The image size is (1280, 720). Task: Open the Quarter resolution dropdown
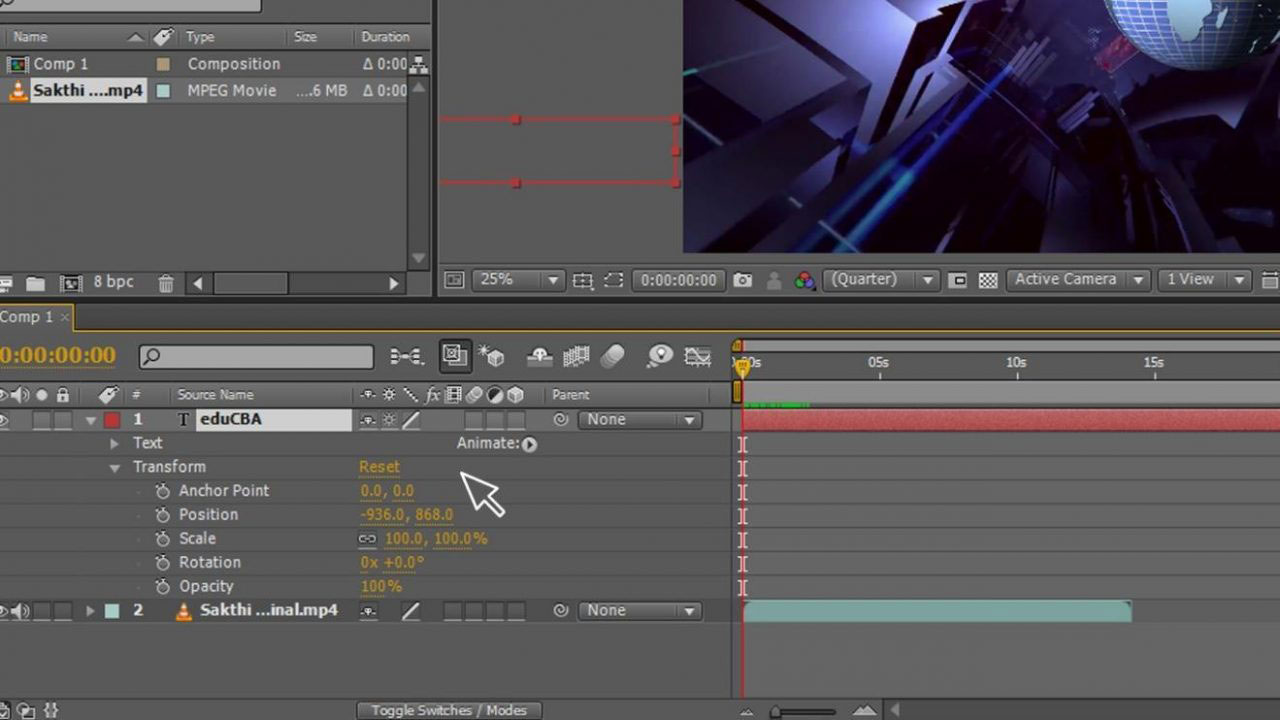tap(880, 280)
